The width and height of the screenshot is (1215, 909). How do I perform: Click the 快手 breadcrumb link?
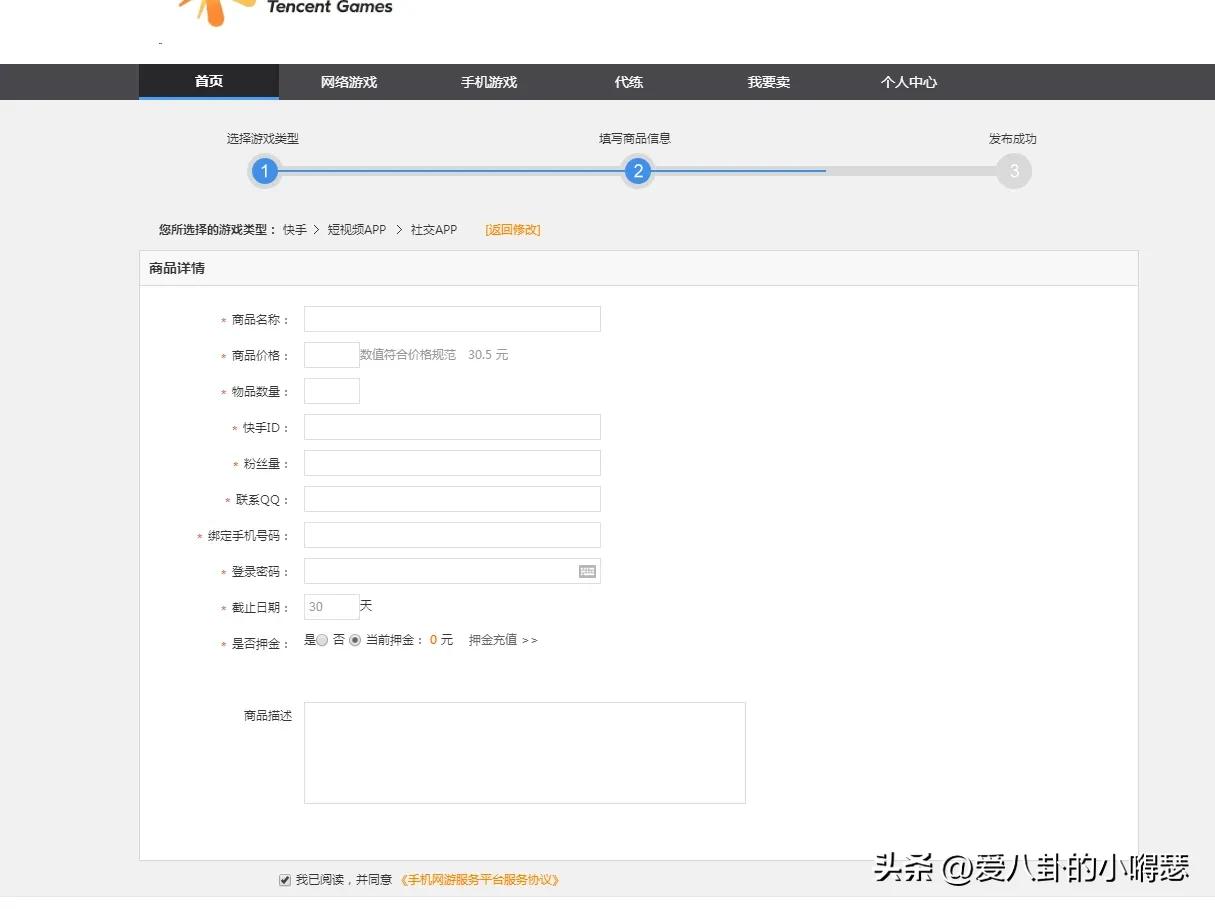[x=294, y=229]
